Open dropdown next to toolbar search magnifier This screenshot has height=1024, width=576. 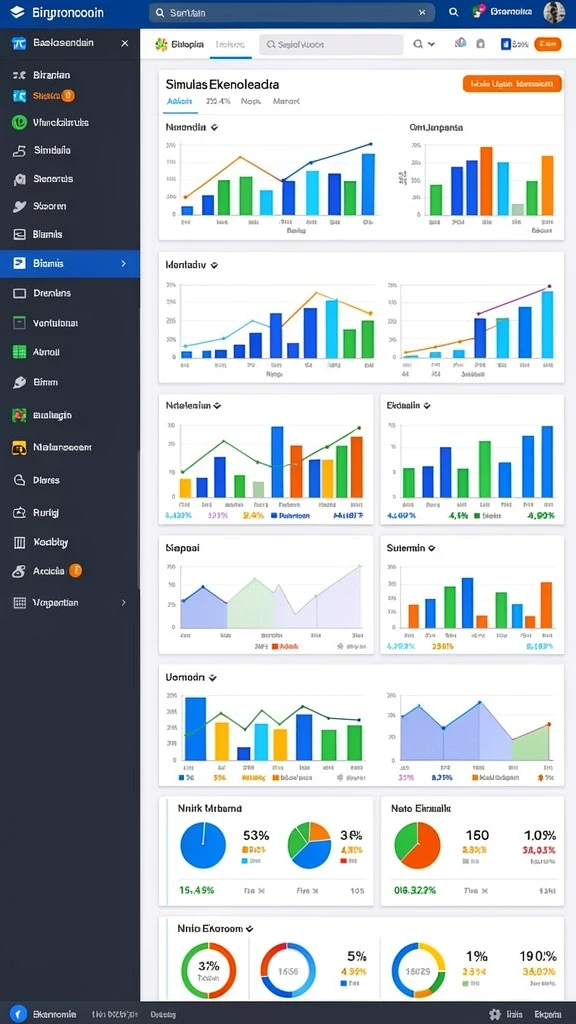(431, 44)
